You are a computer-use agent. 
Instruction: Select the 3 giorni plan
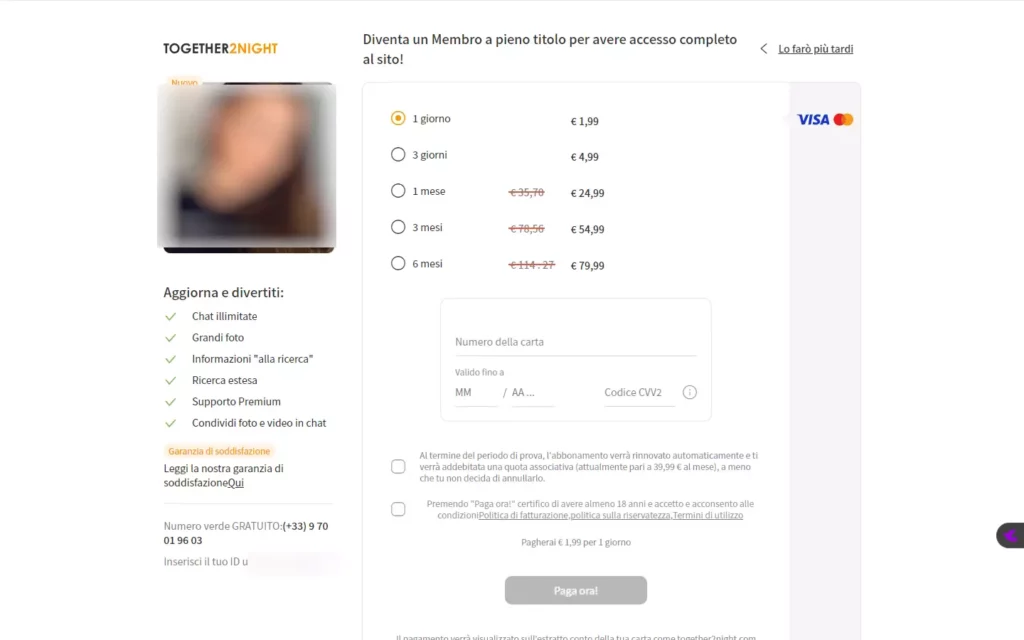pos(398,155)
